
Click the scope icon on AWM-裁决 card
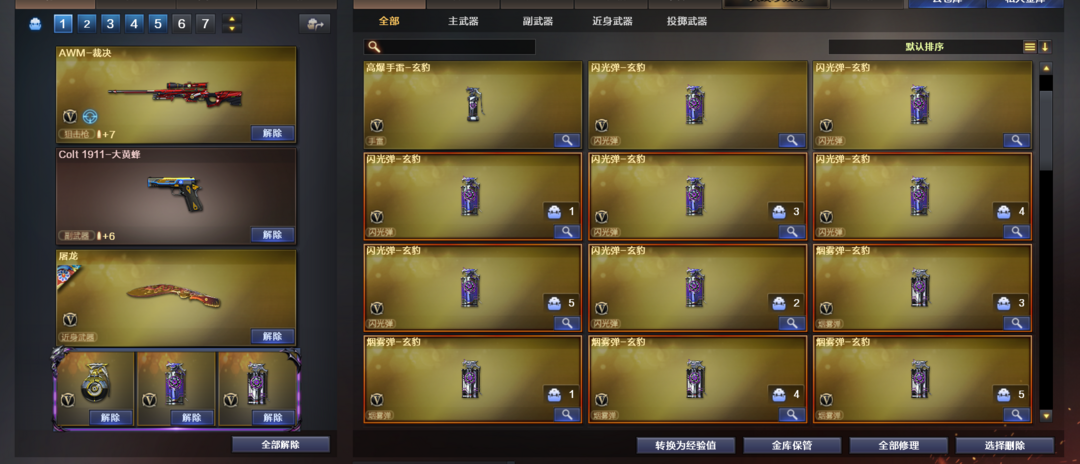(x=90, y=116)
